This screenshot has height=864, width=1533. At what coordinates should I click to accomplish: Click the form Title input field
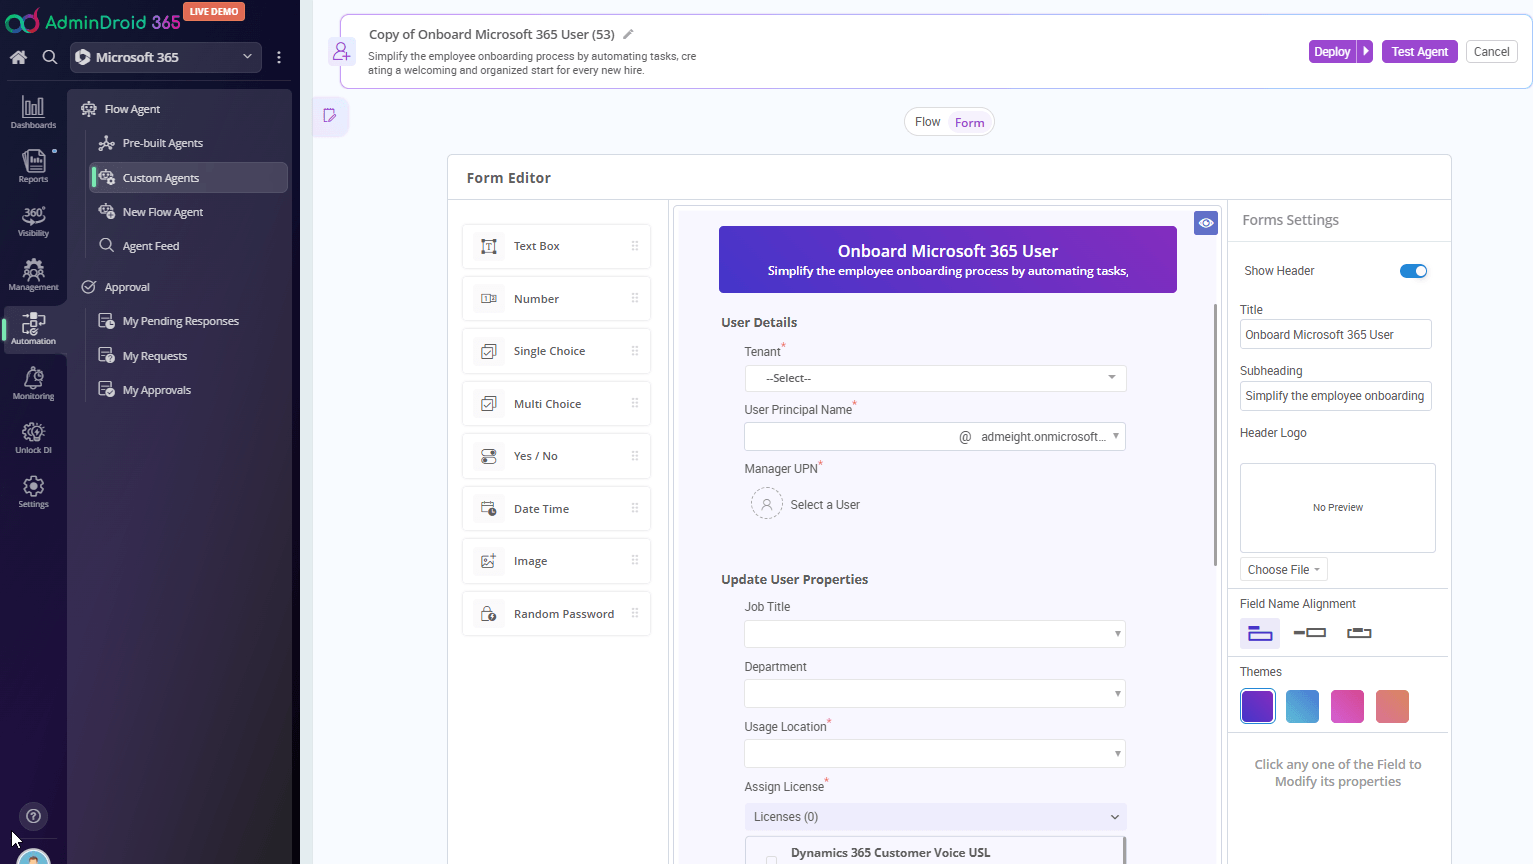pos(1336,334)
